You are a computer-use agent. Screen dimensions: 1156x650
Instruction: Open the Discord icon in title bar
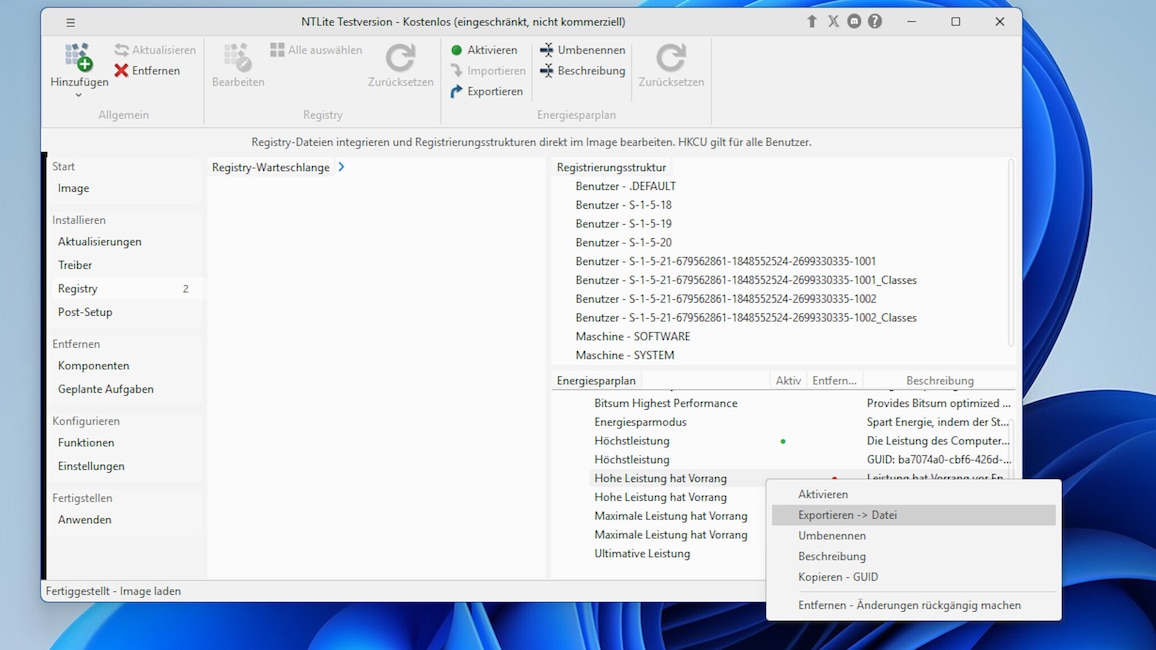854,21
